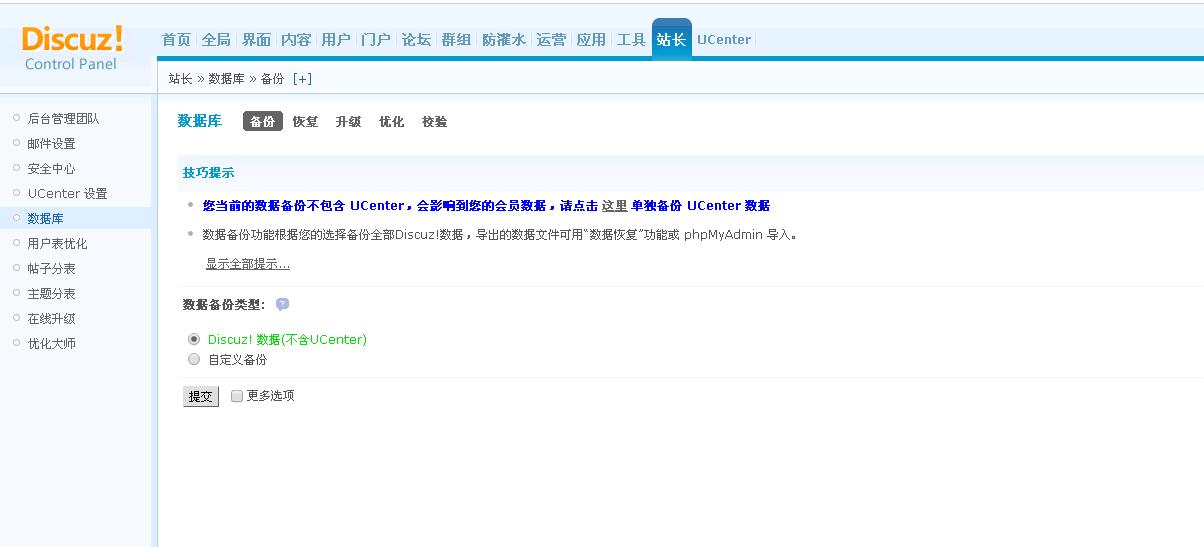This screenshot has height=547, width=1204.
Task: Go to the 门户 navigation tab
Action: (x=376, y=39)
